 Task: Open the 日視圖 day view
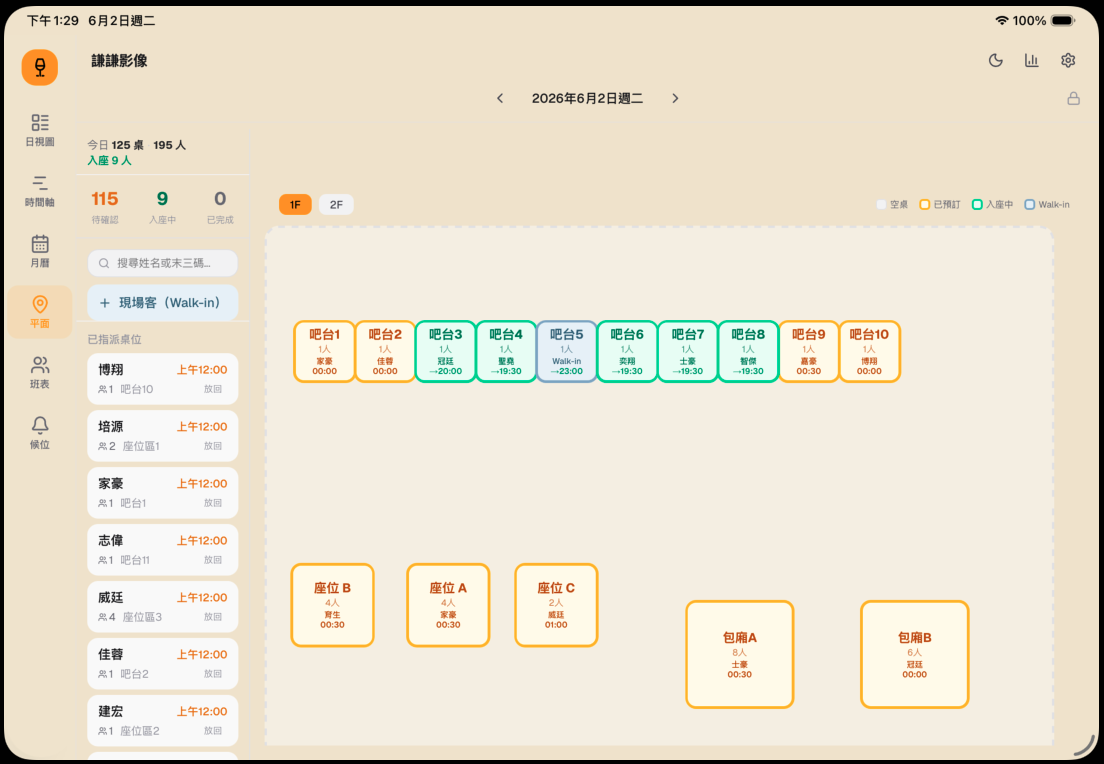[x=40, y=130]
